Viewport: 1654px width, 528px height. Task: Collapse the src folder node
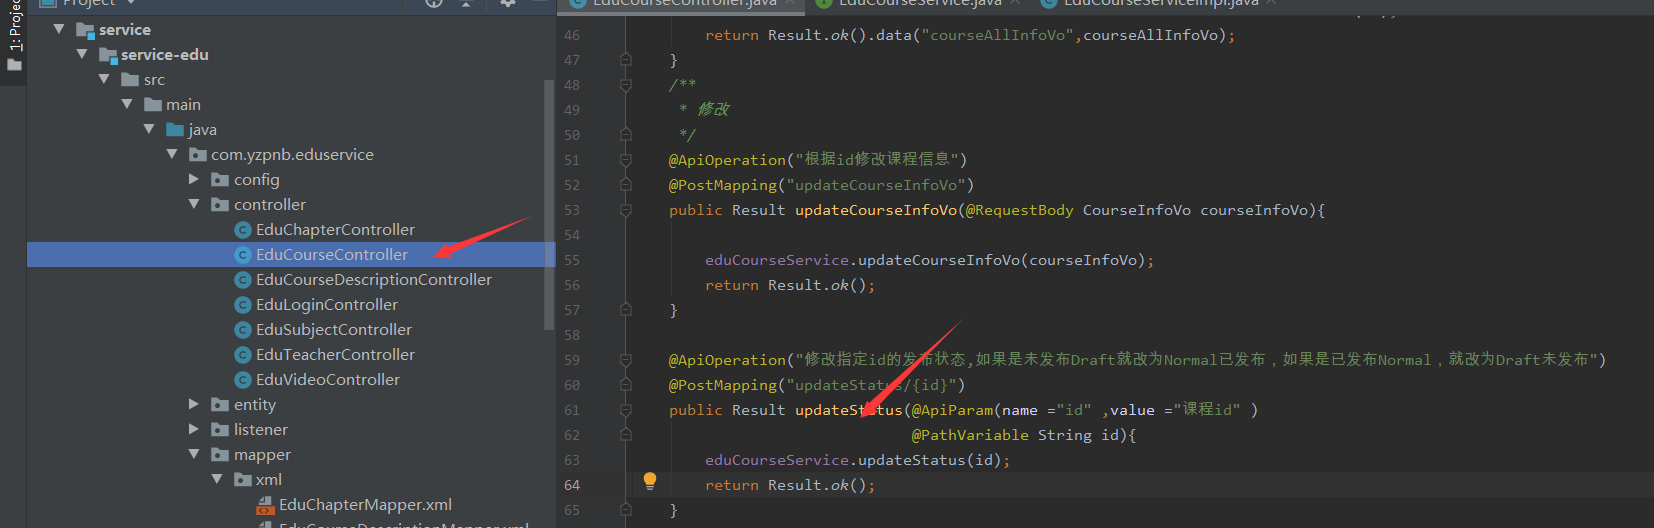coord(104,80)
